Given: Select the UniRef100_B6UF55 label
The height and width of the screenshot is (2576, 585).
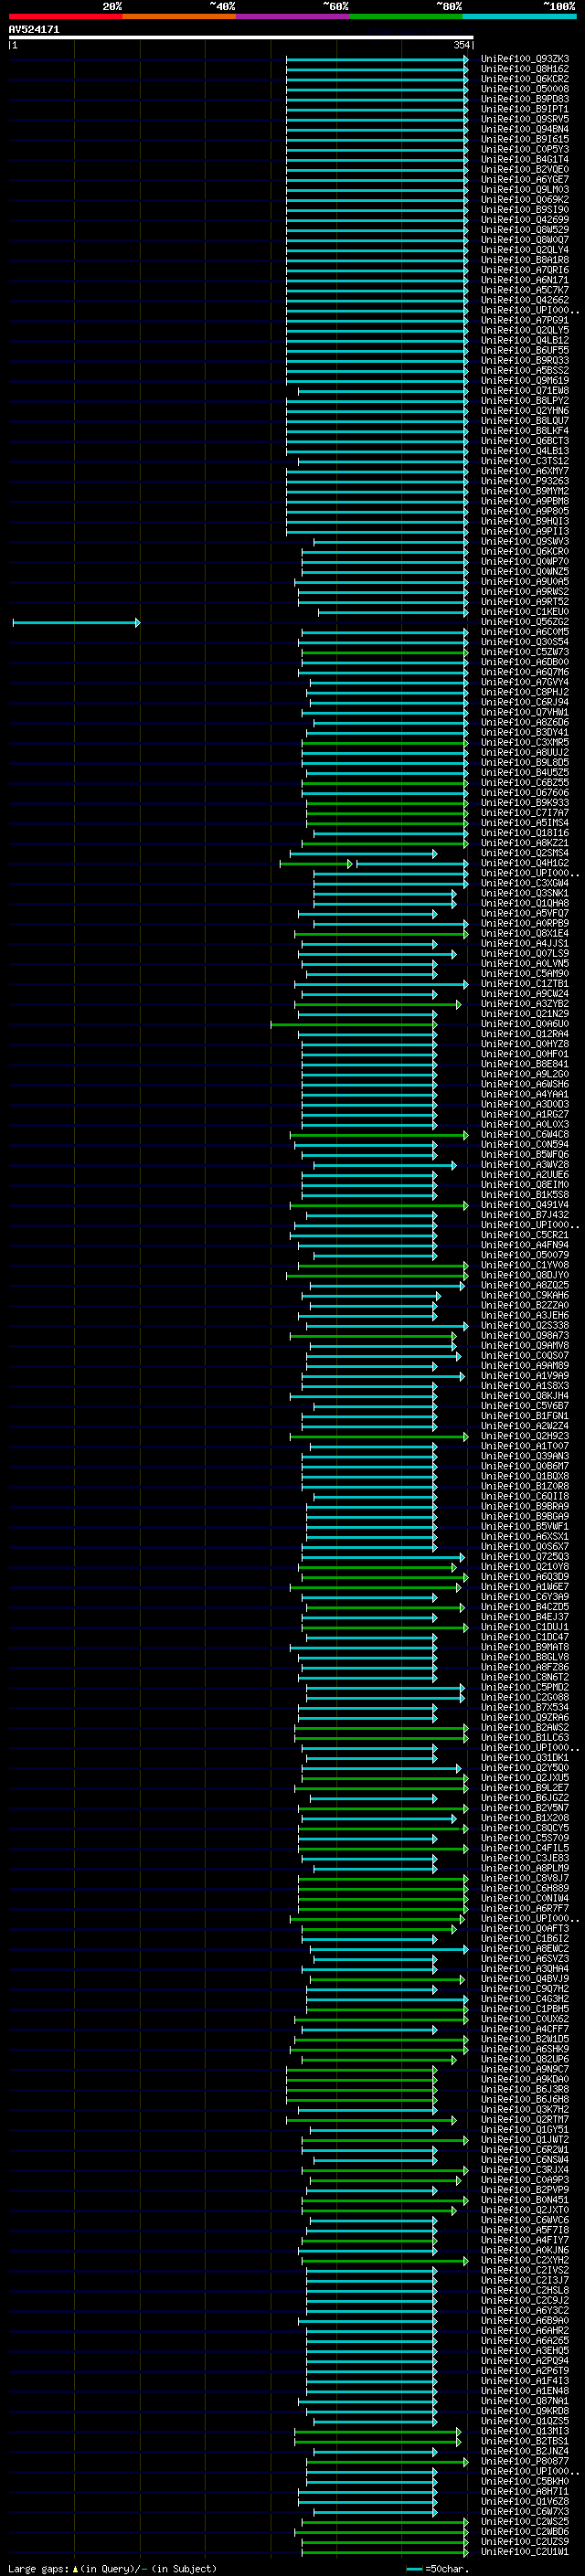Looking at the screenshot, I should pos(524,351).
